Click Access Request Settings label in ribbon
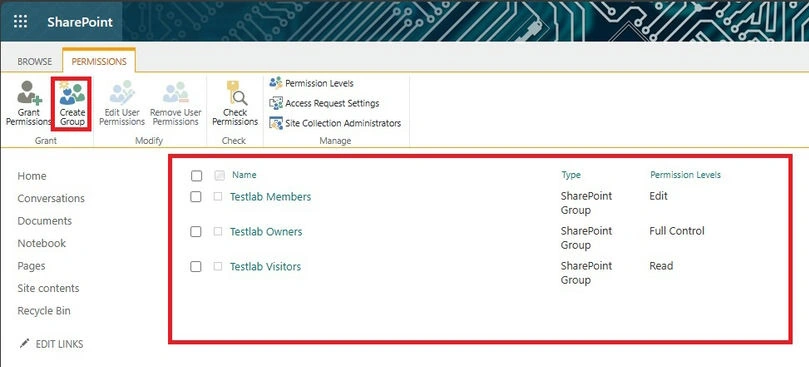Image resolution: width=809 pixels, height=367 pixels. [x=332, y=103]
